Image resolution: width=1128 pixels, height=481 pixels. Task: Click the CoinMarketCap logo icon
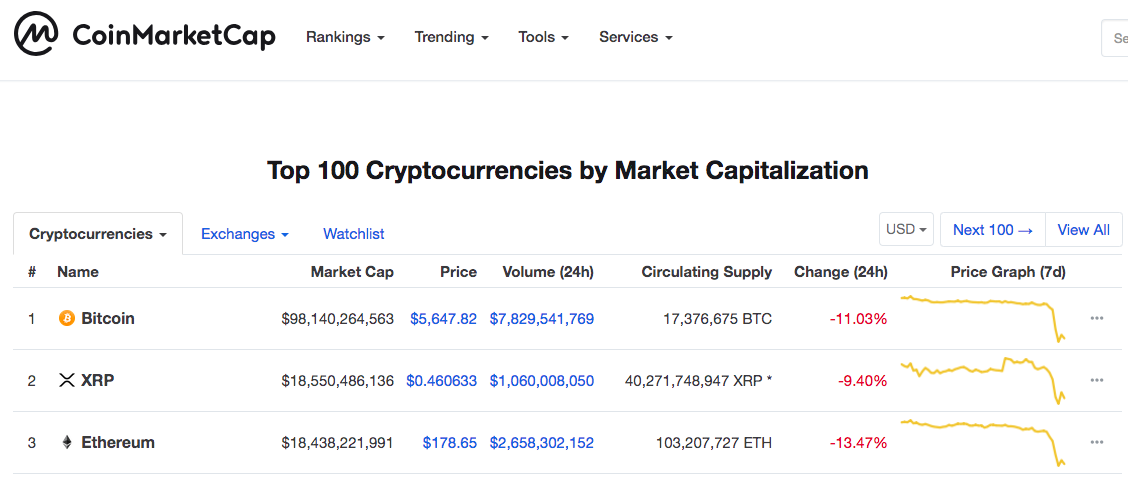coord(36,37)
